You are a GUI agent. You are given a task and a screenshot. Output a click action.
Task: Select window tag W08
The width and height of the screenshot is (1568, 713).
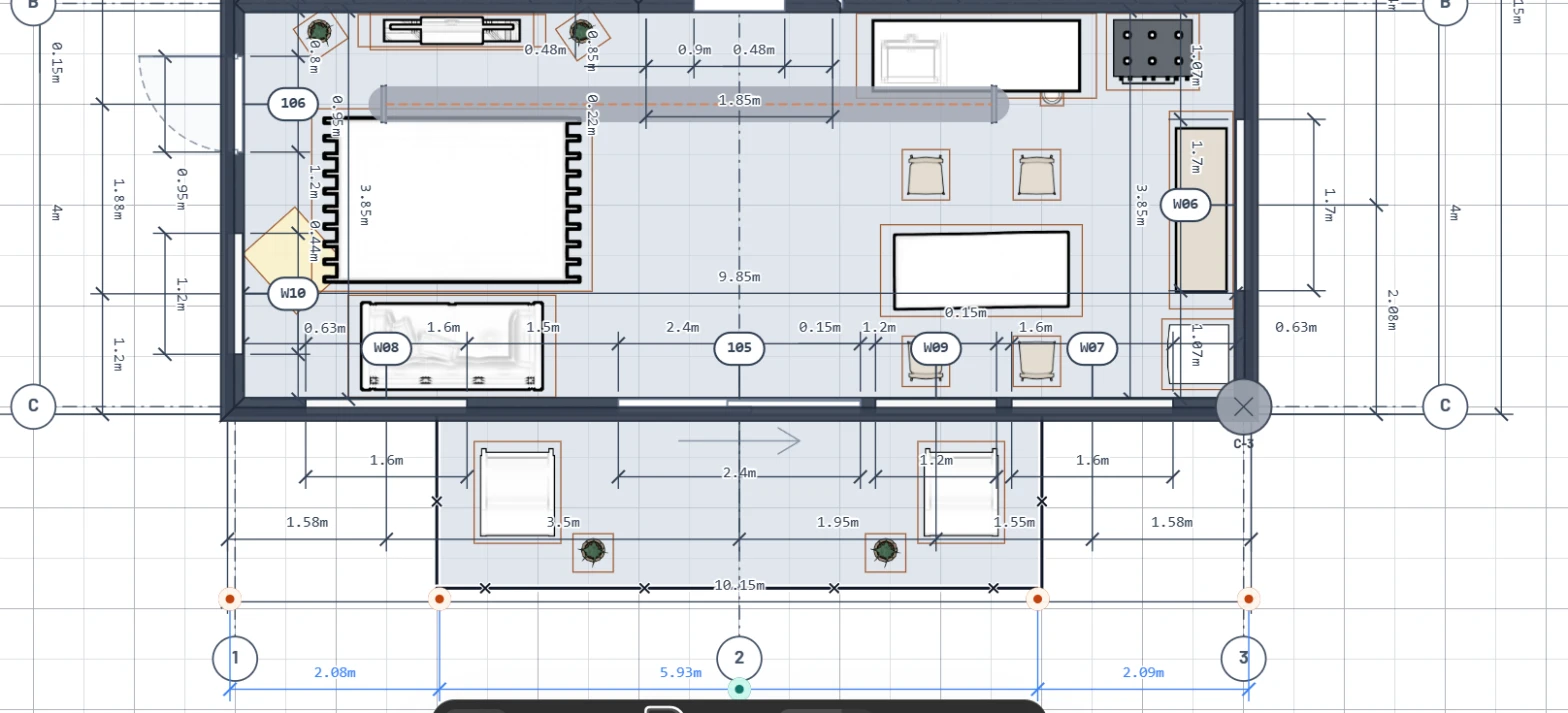[x=386, y=348]
